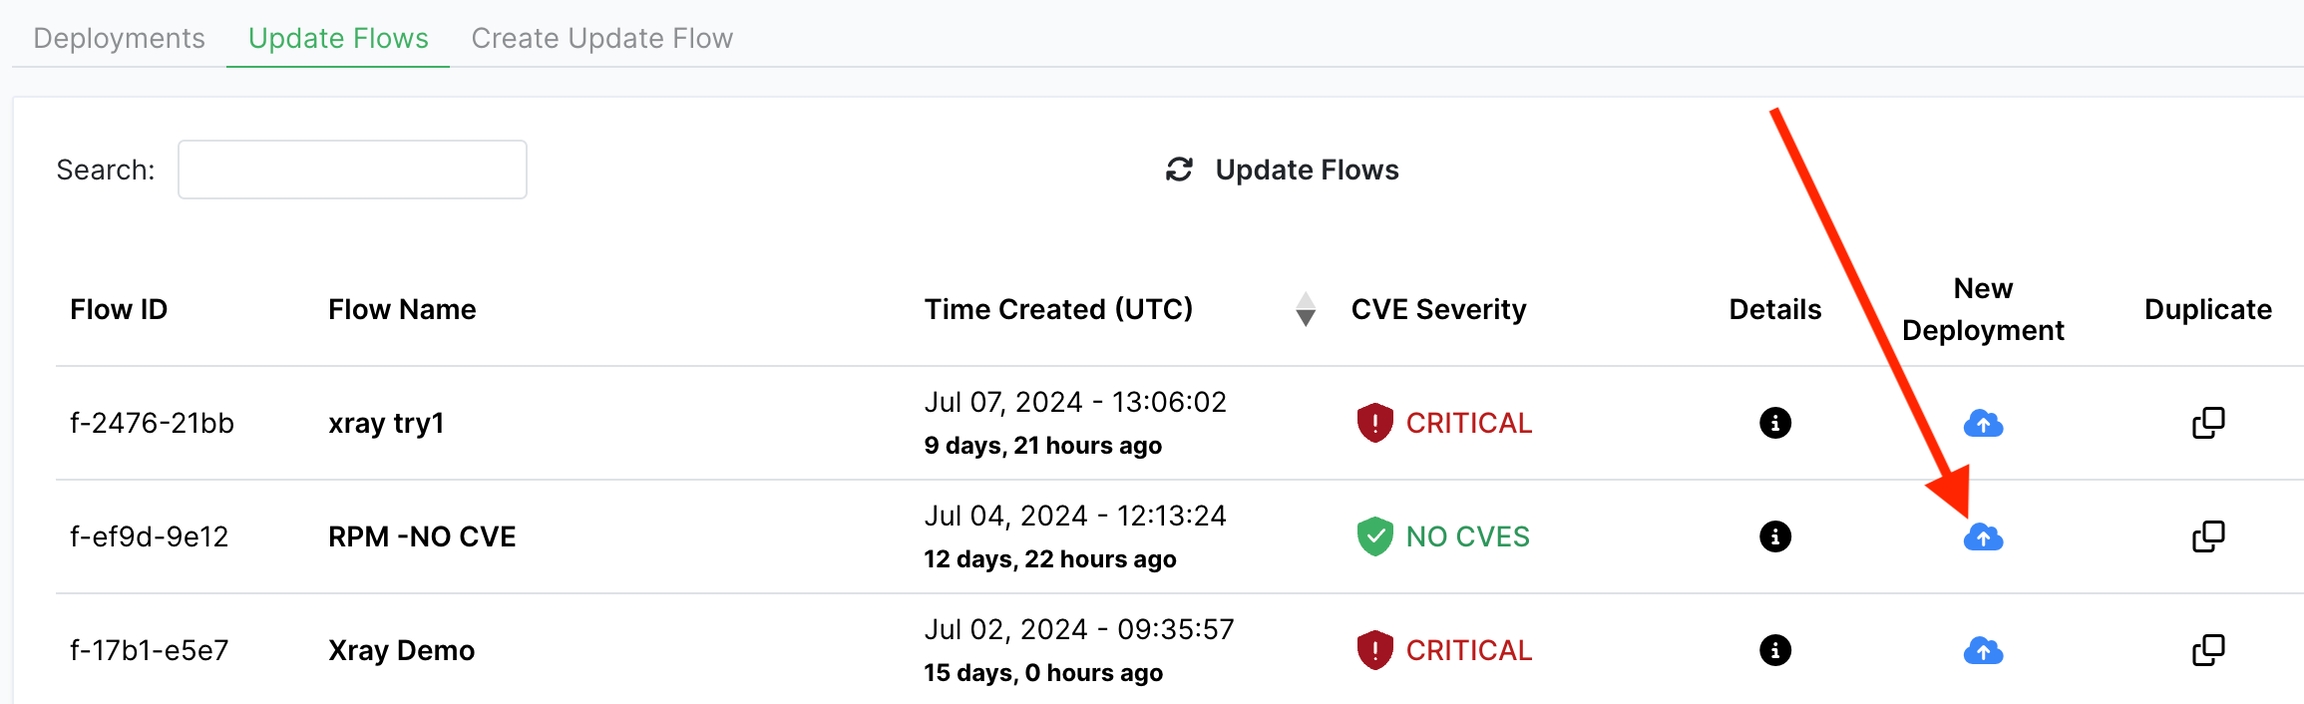Click the Flow ID column header

(x=119, y=310)
